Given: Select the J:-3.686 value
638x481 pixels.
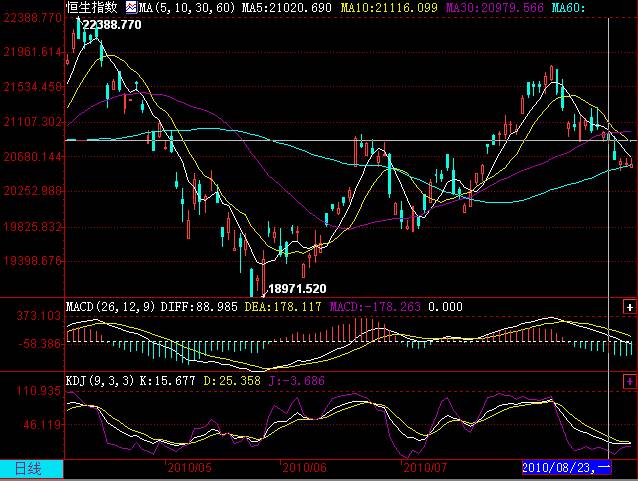Looking at the screenshot, I should pos(297,381).
